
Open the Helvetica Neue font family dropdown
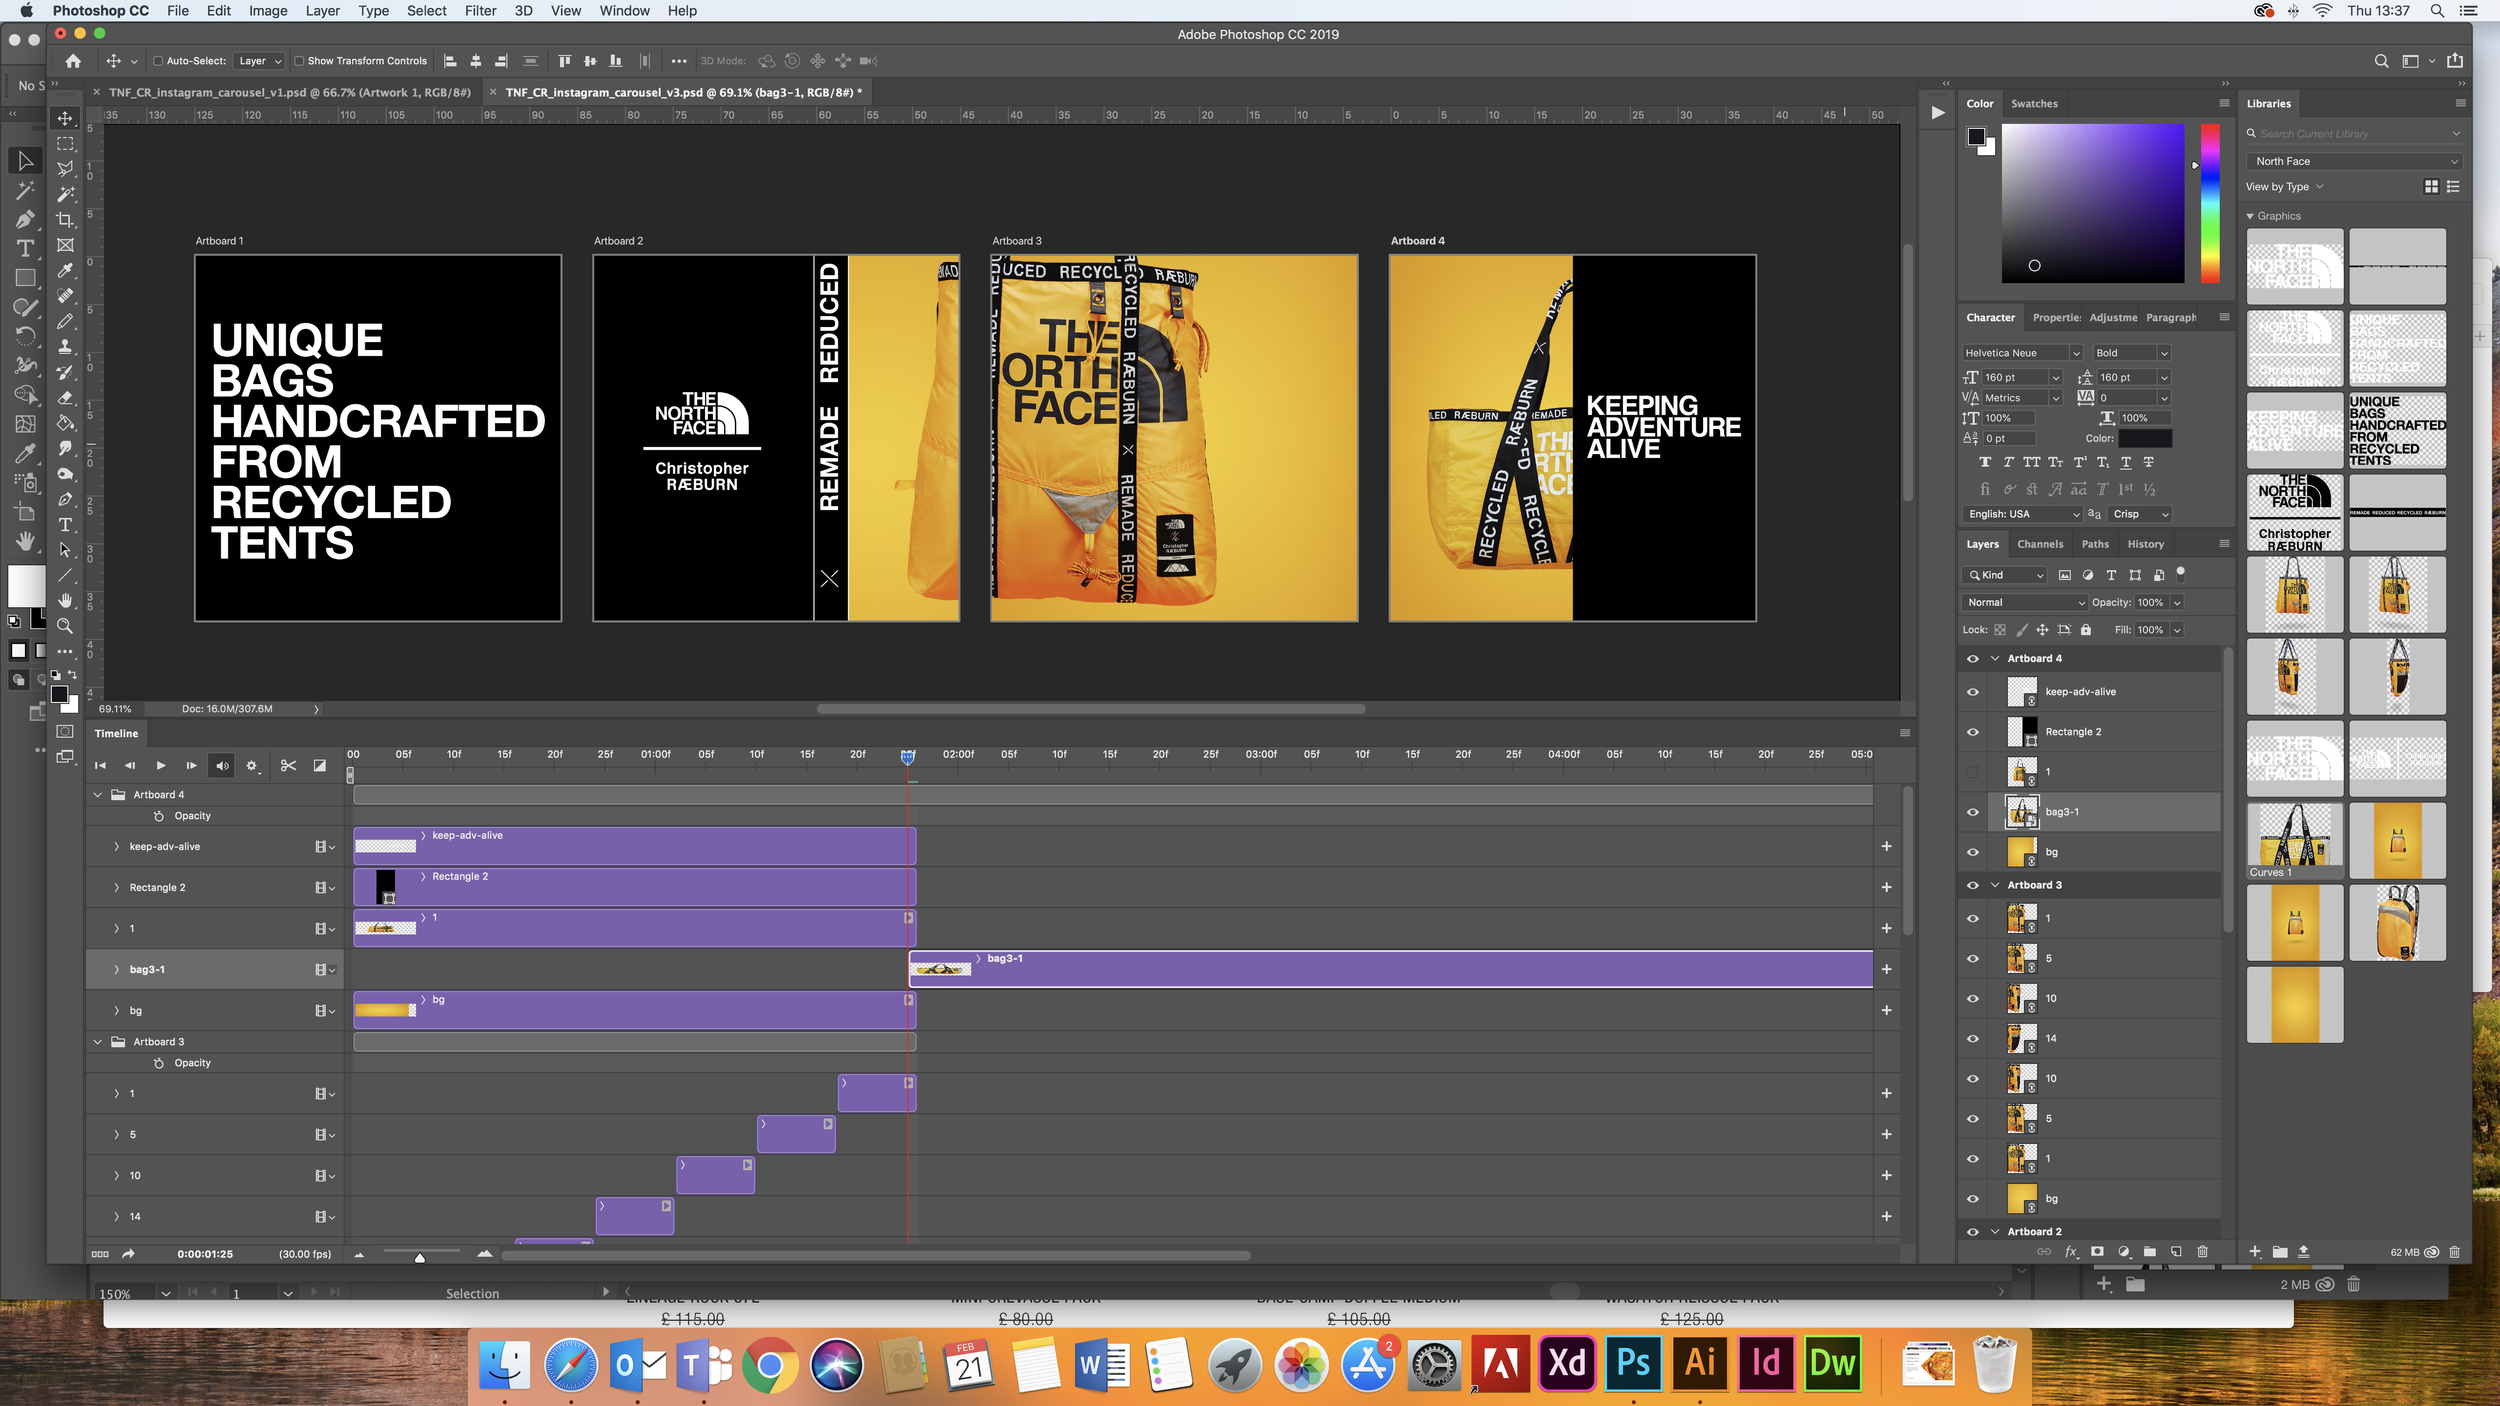click(2076, 353)
